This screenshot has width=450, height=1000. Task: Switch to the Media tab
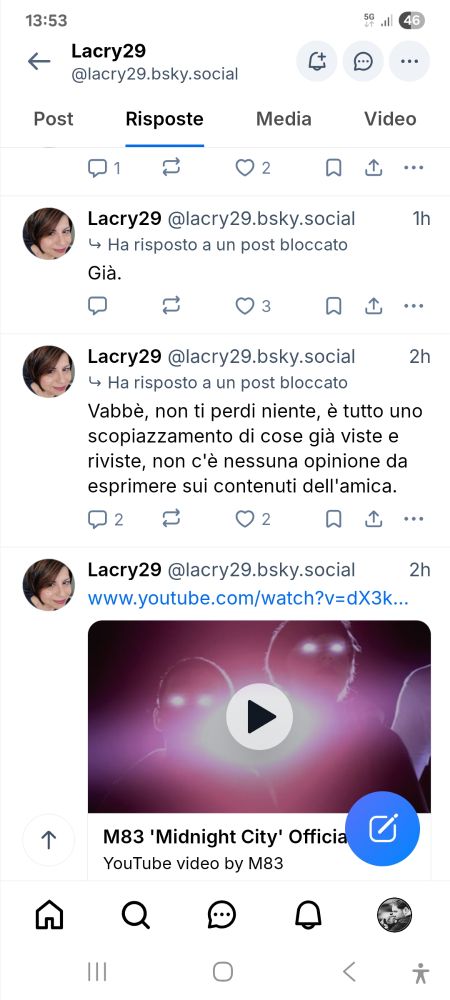[x=284, y=119]
